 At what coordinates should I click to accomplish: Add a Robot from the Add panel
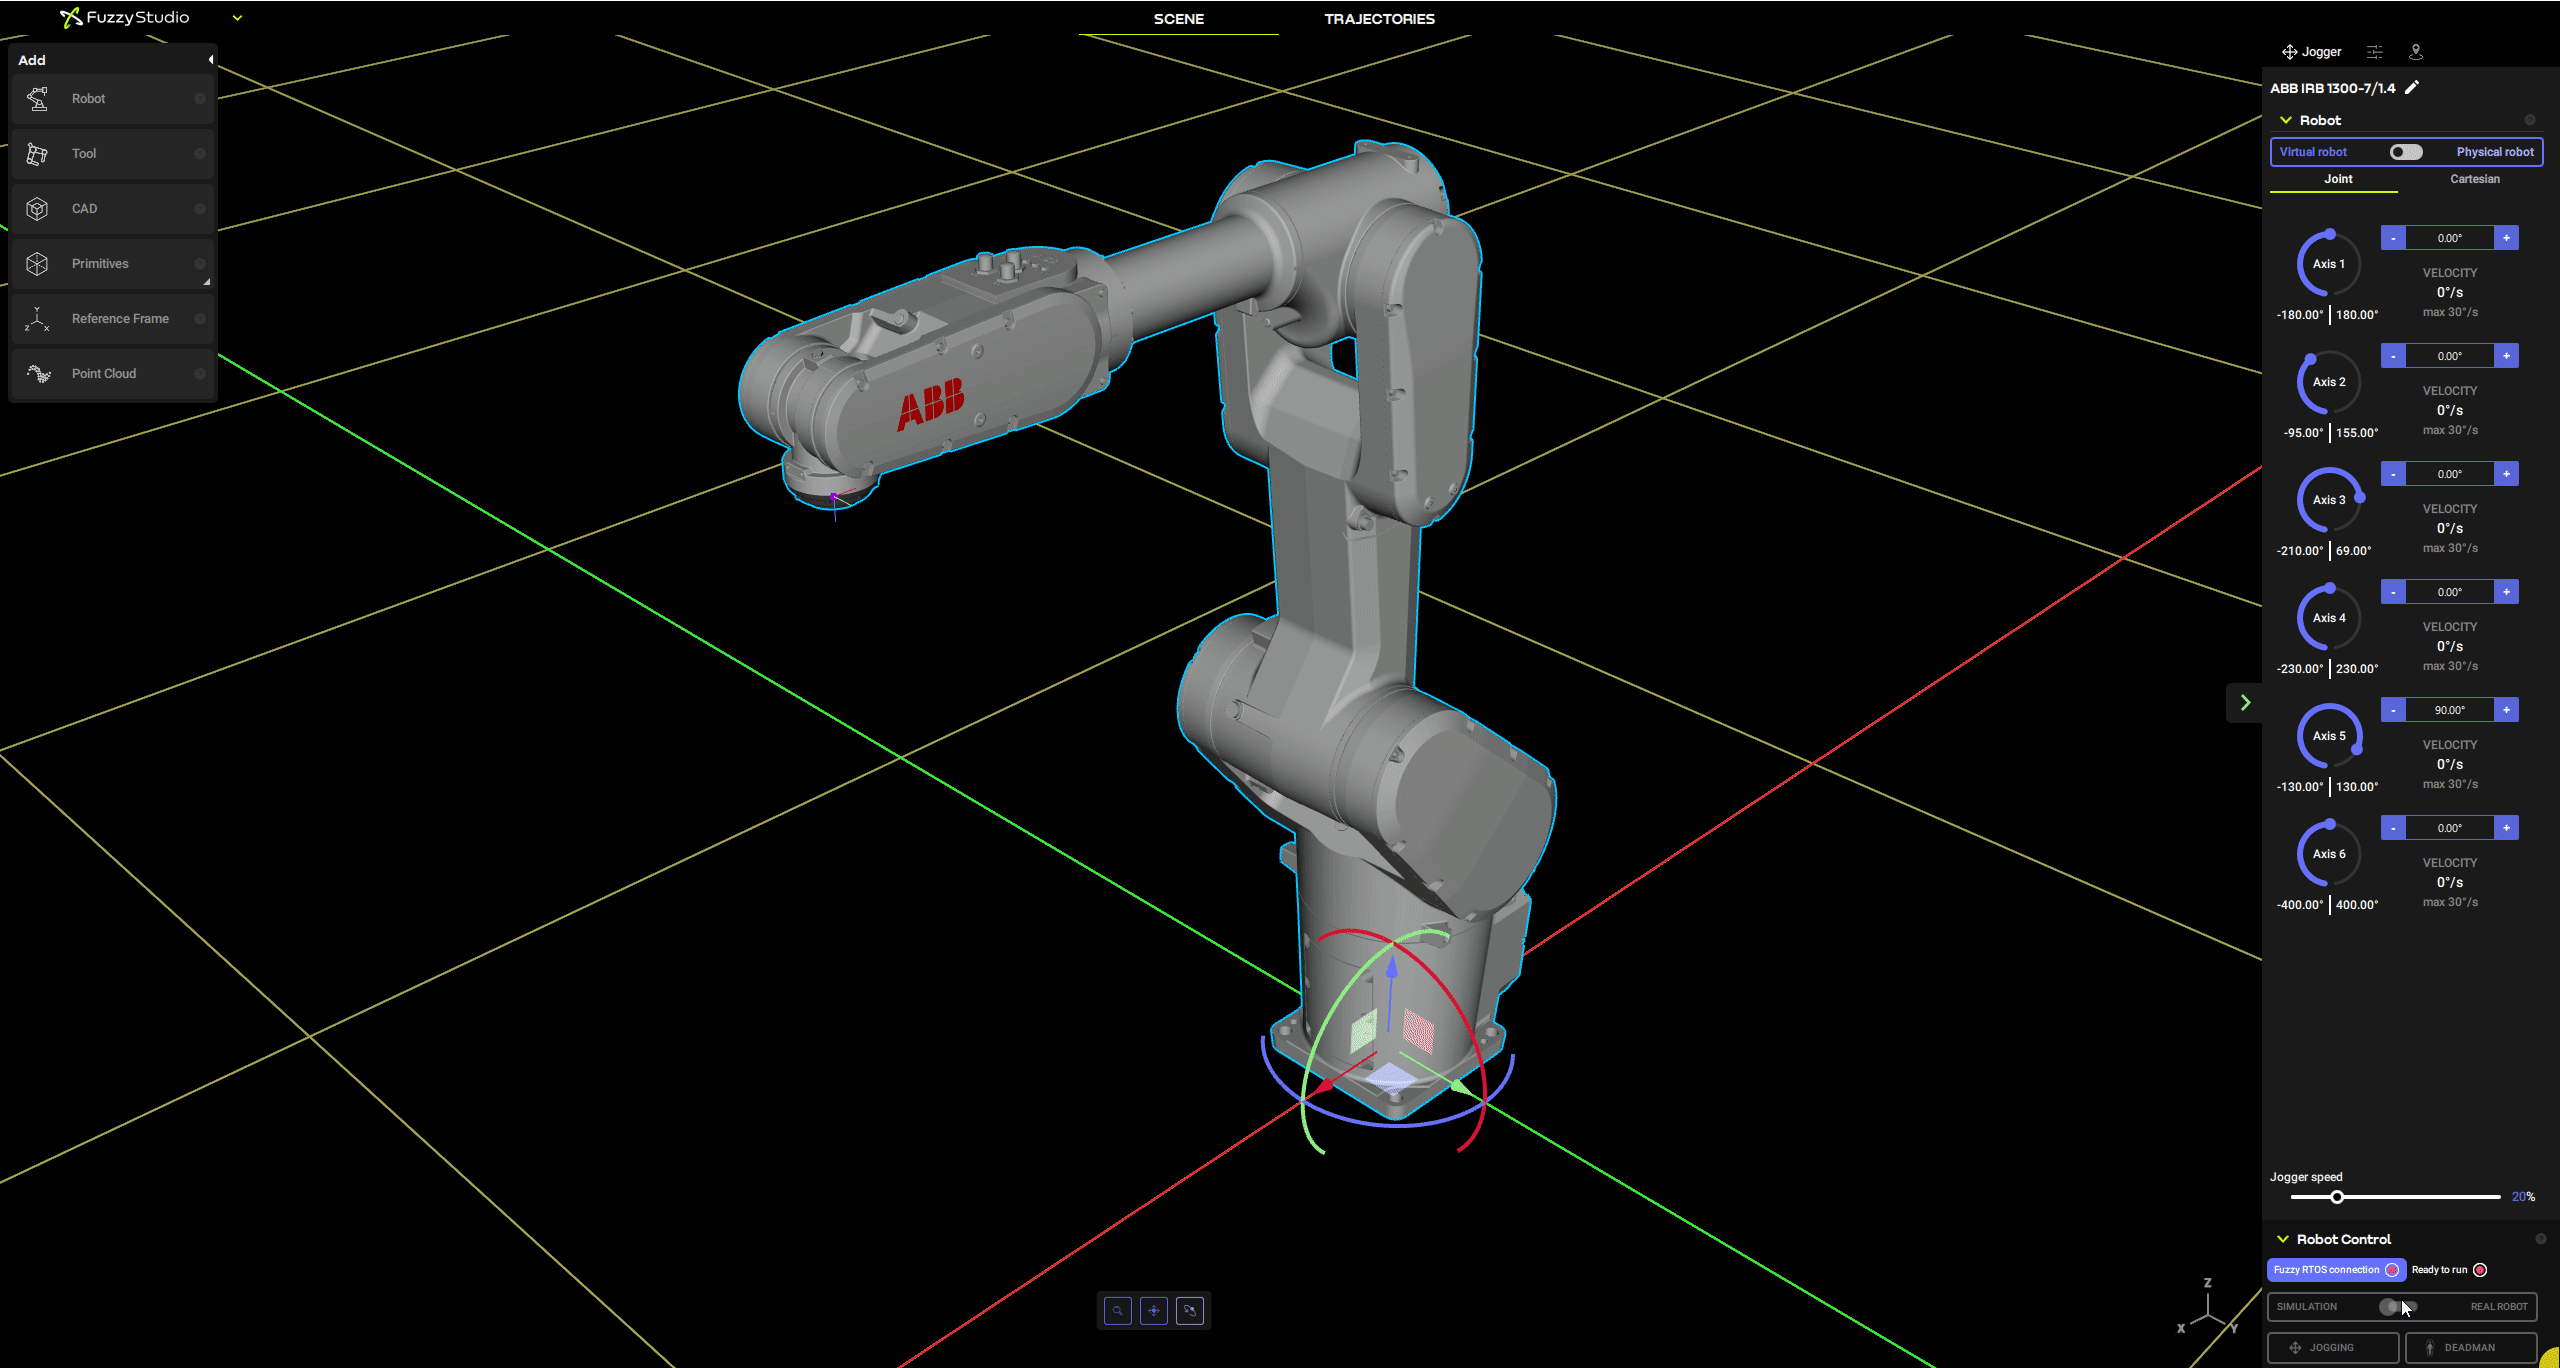point(113,99)
